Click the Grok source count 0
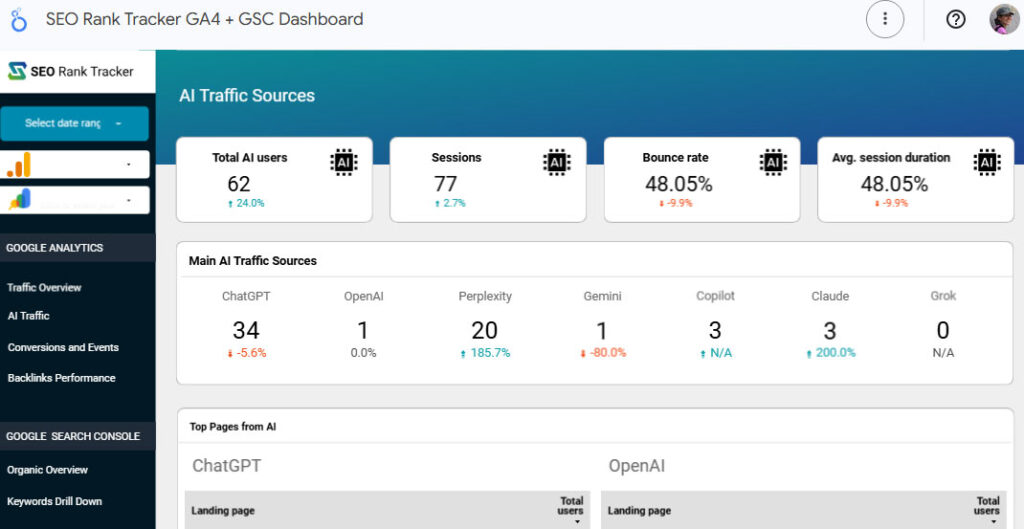The width and height of the screenshot is (1024, 529). [943, 330]
